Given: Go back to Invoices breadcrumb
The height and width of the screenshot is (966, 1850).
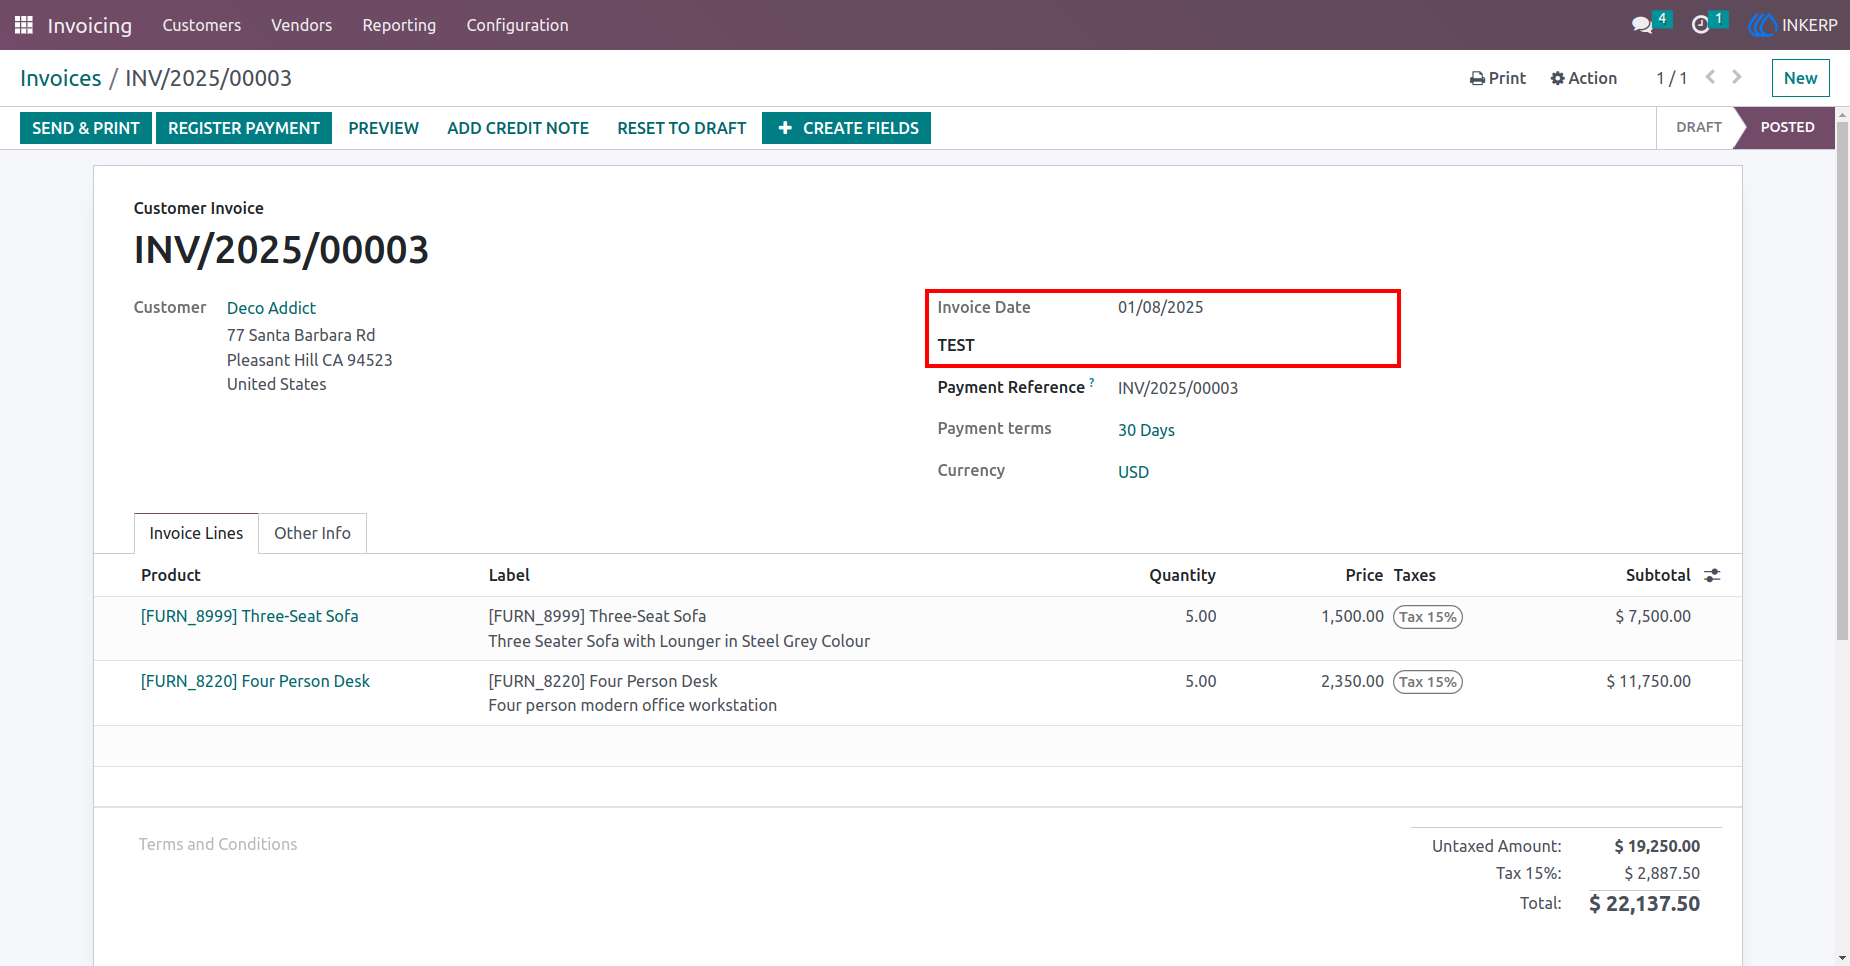Looking at the screenshot, I should click(61, 78).
